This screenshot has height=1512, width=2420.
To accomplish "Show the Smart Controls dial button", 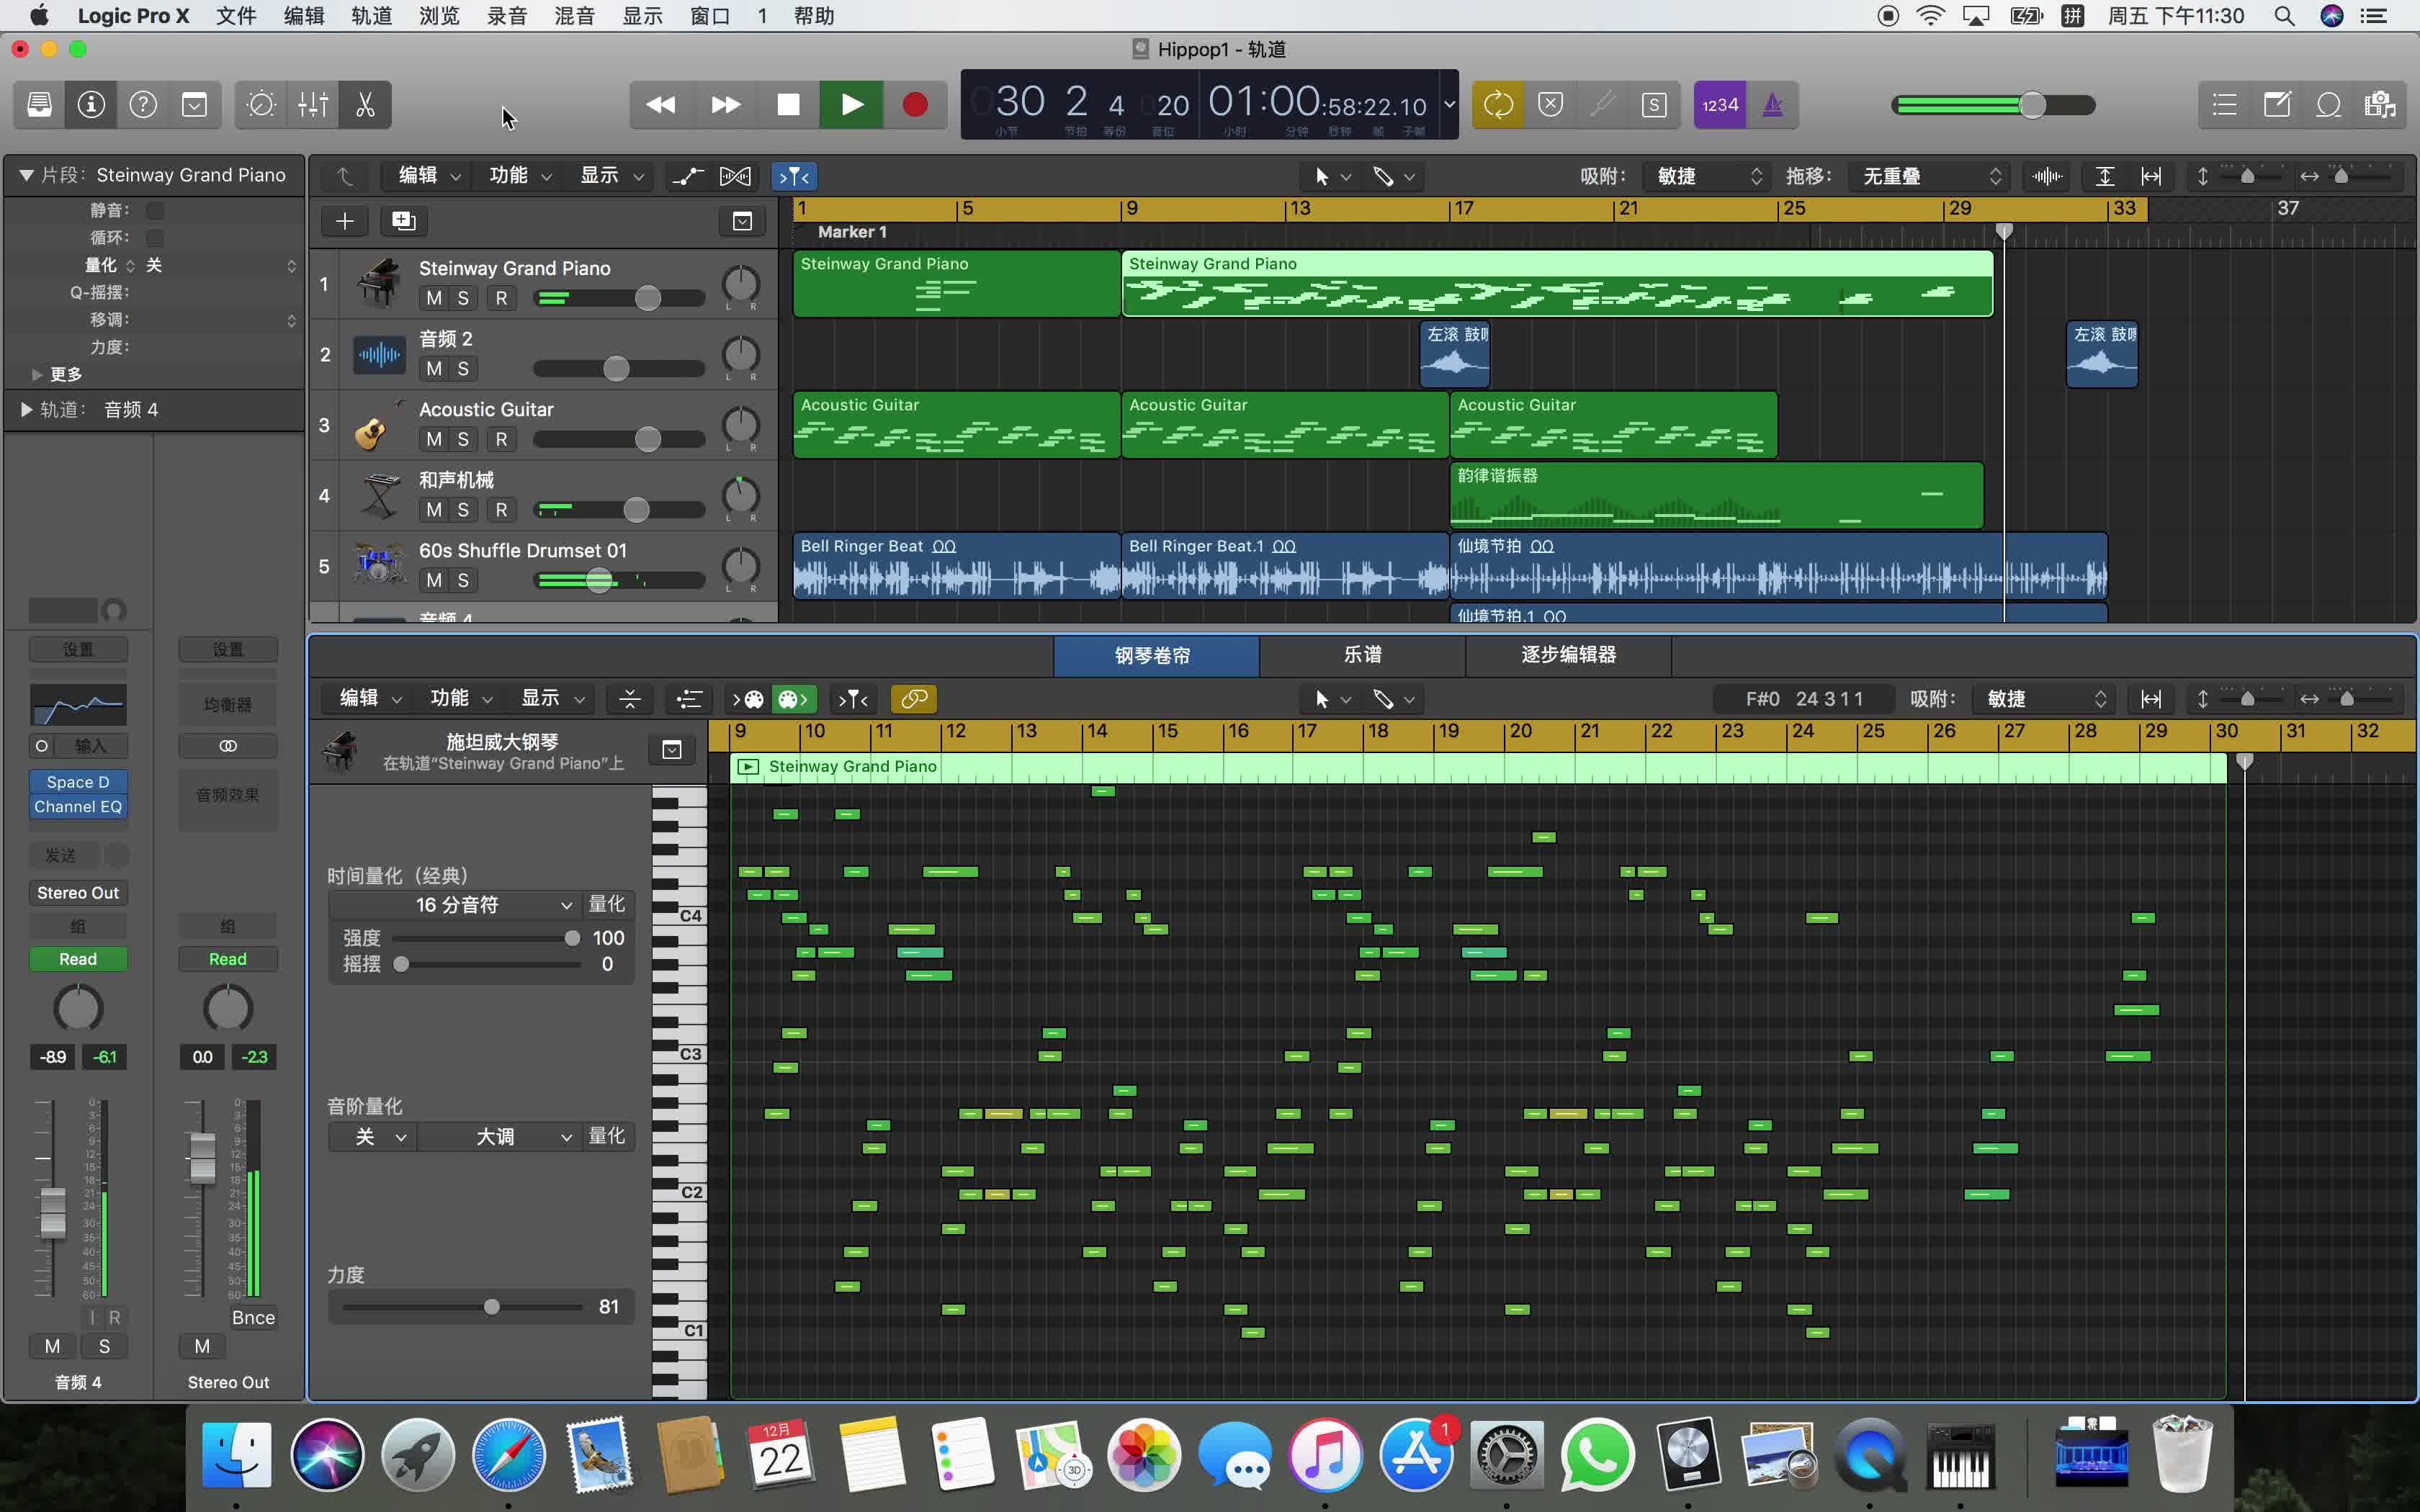I will [x=261, y=105].
